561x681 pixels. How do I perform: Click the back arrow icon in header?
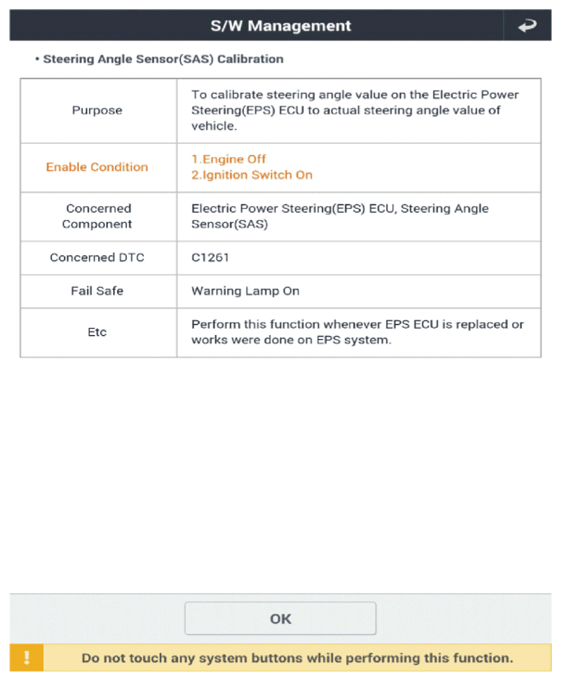tap(527, 26)
